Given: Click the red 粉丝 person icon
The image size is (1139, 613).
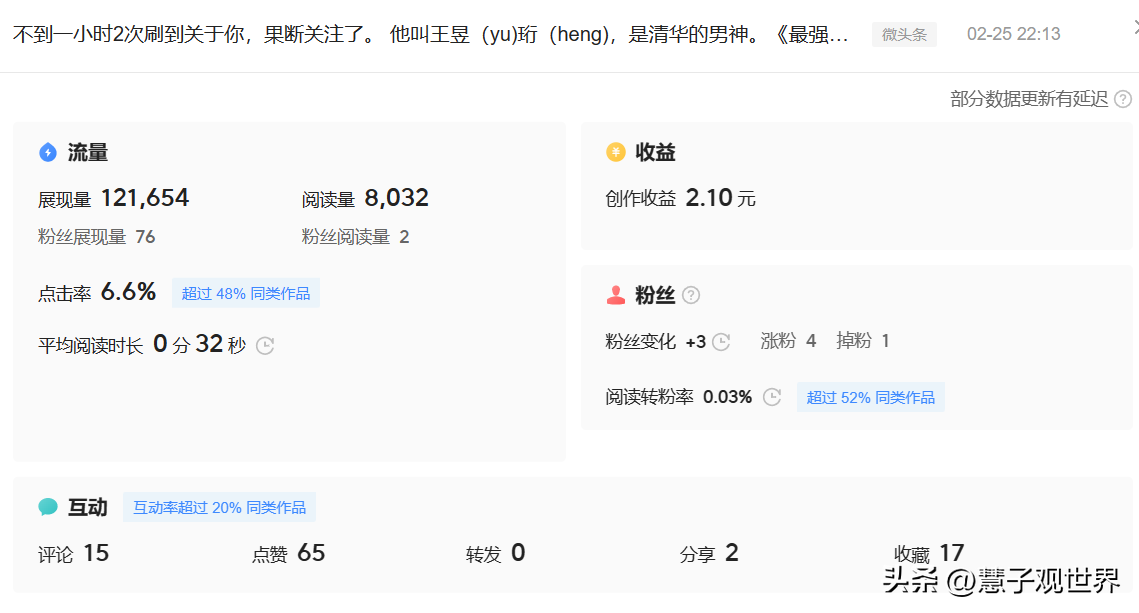Looking at the screenshot, I should click(616, 295).
